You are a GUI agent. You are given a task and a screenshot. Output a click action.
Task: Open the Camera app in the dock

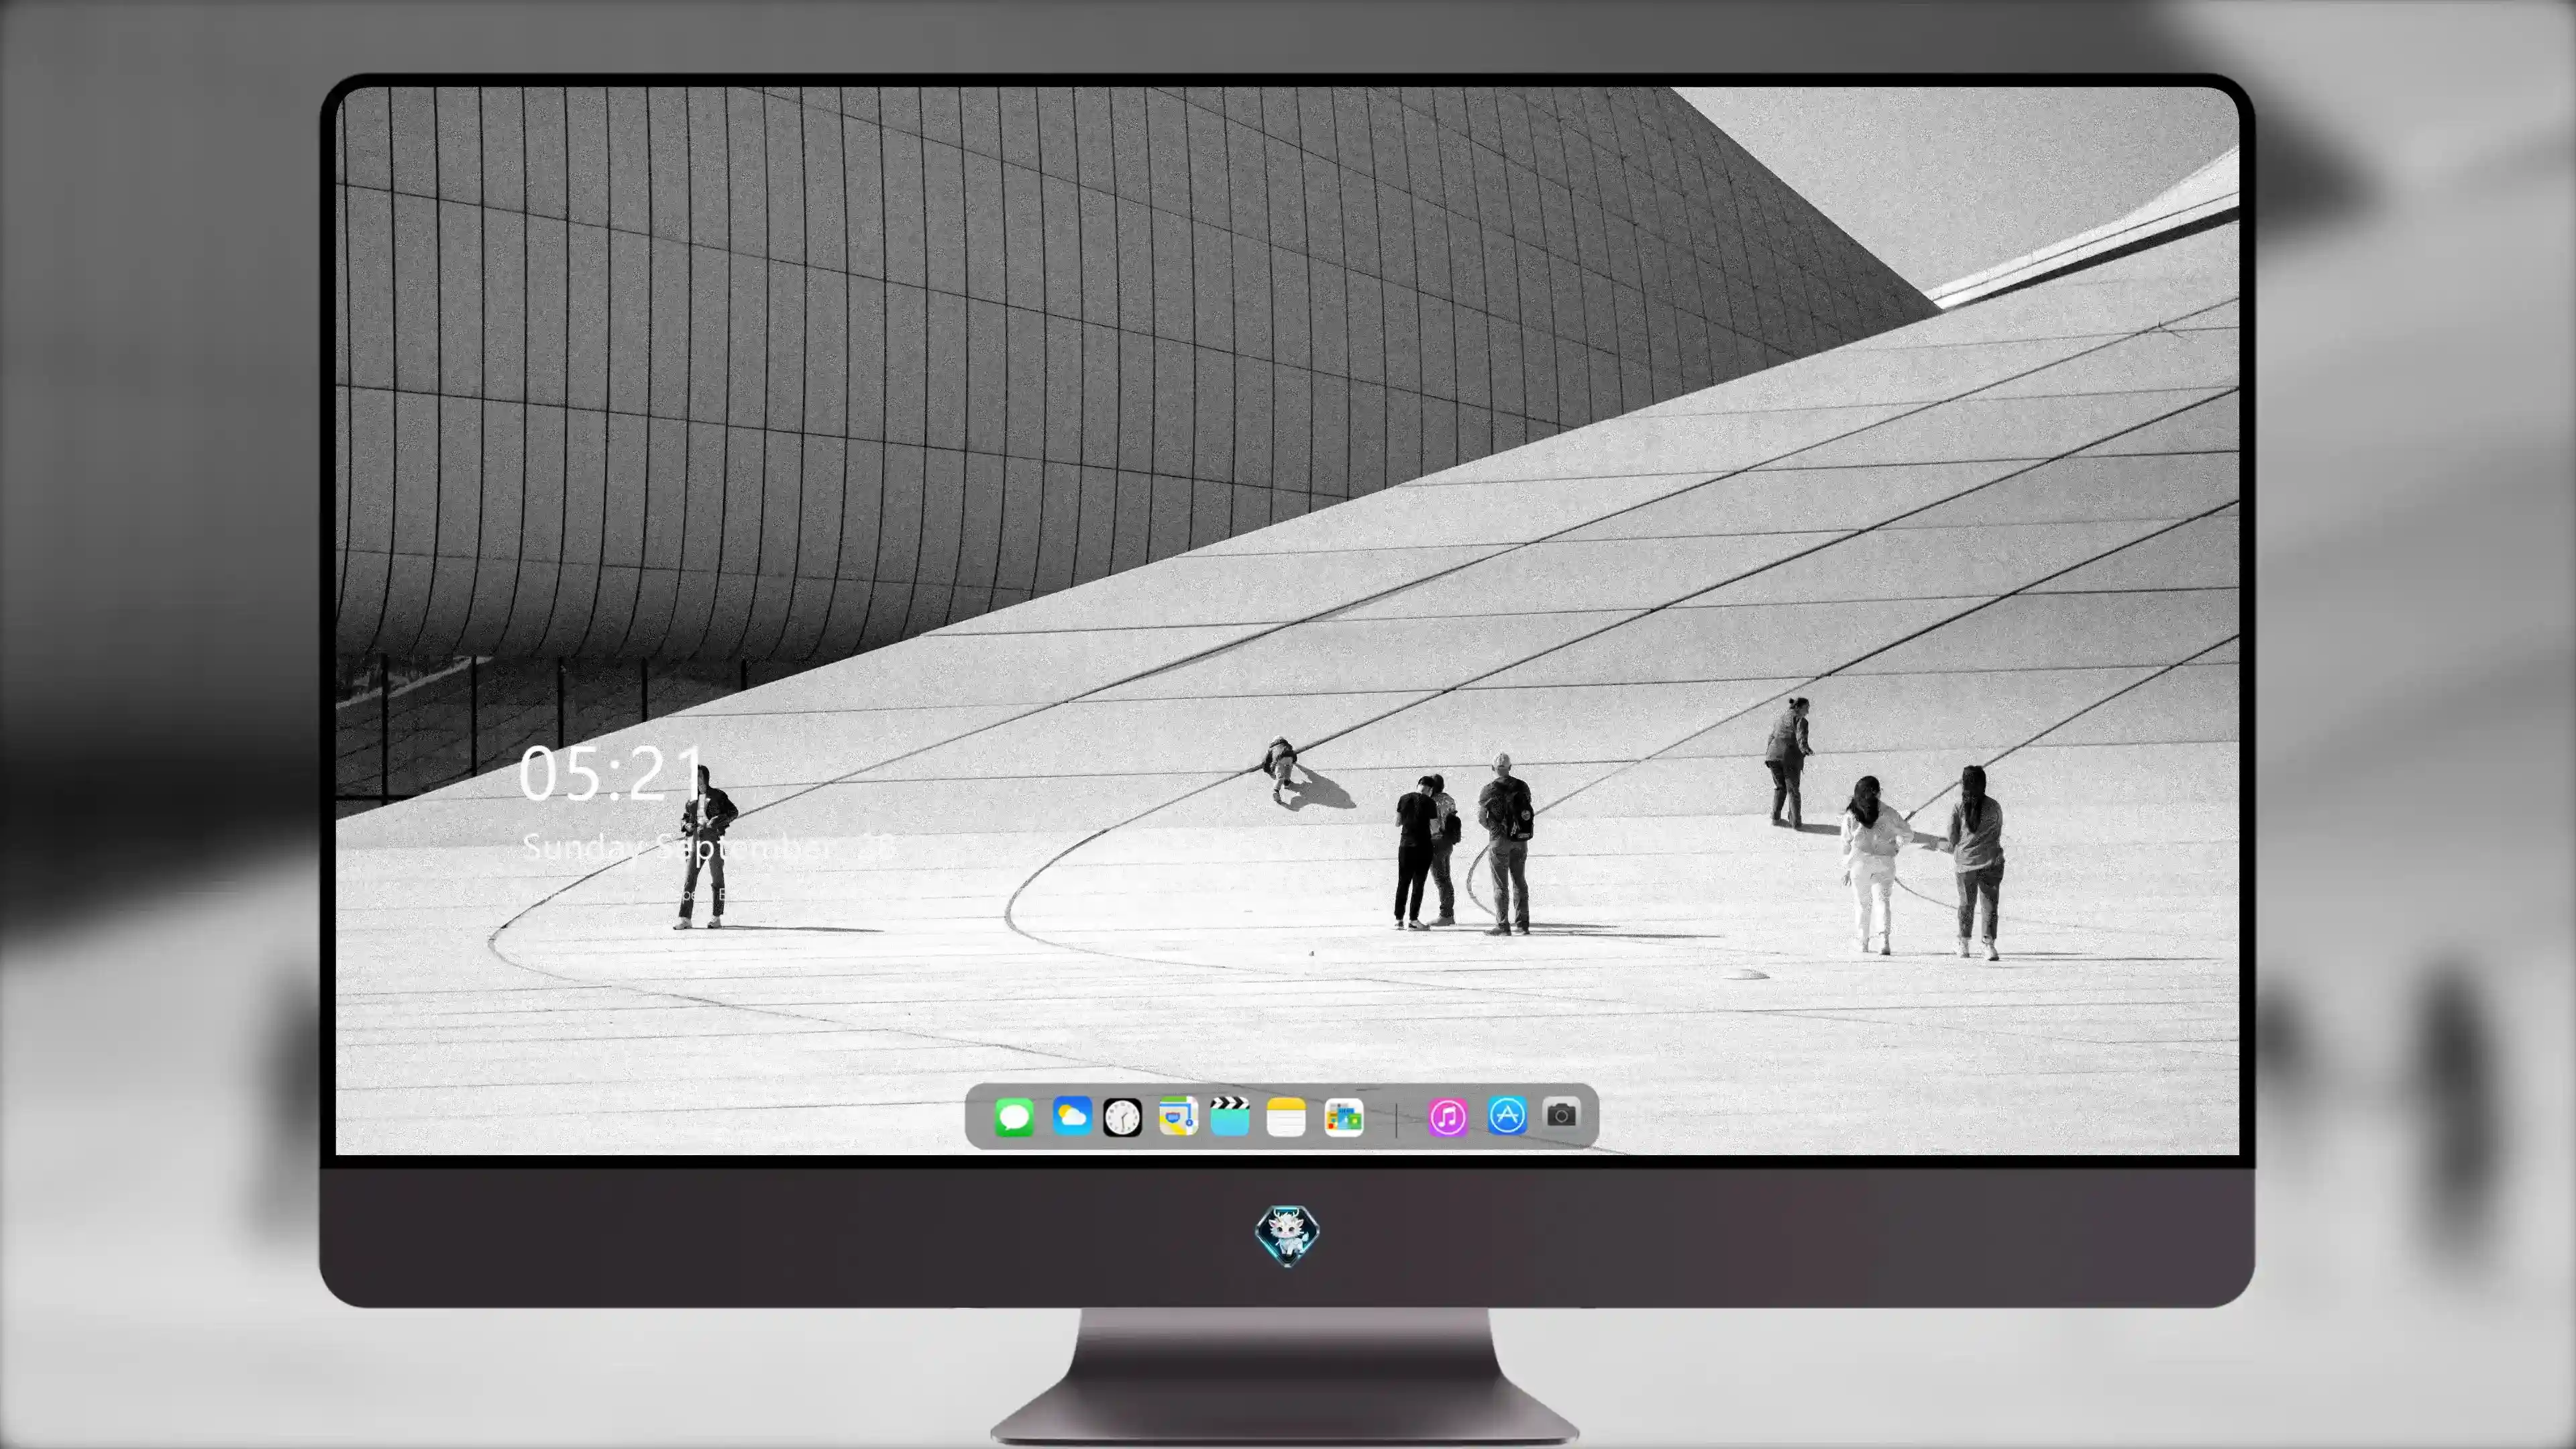coord(1562,1114)
